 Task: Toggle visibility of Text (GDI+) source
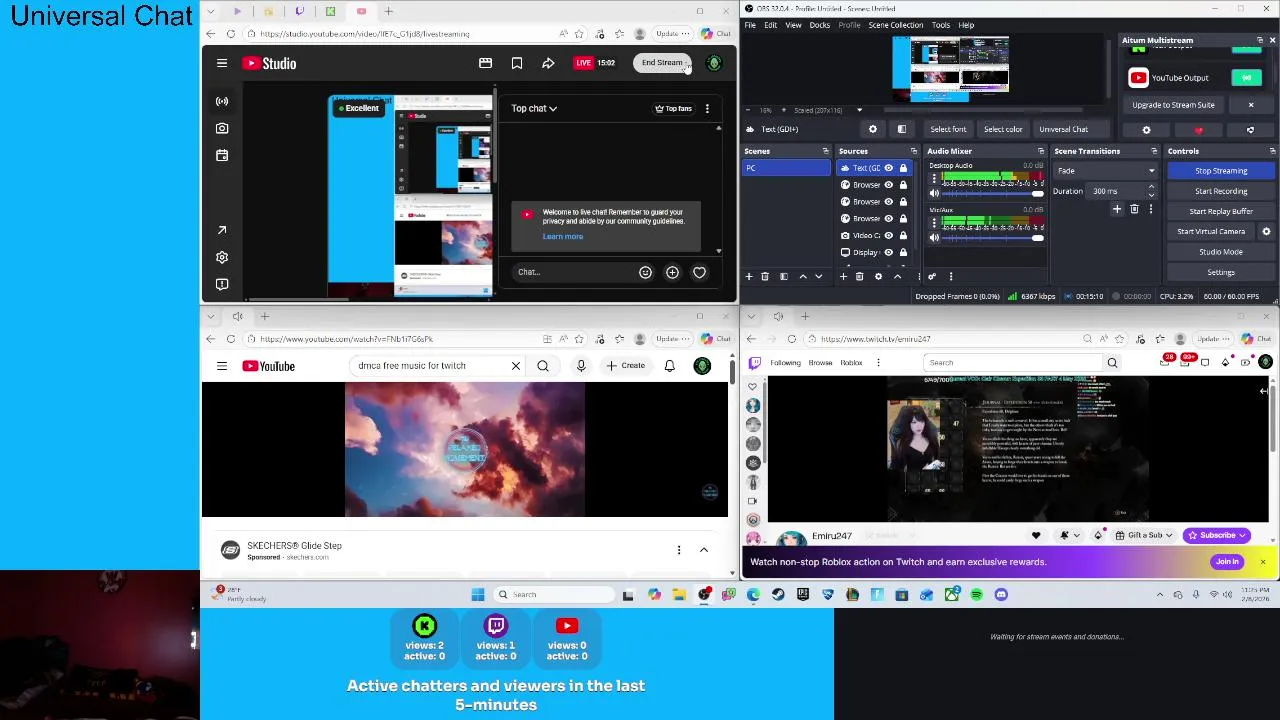click(888, 168)
